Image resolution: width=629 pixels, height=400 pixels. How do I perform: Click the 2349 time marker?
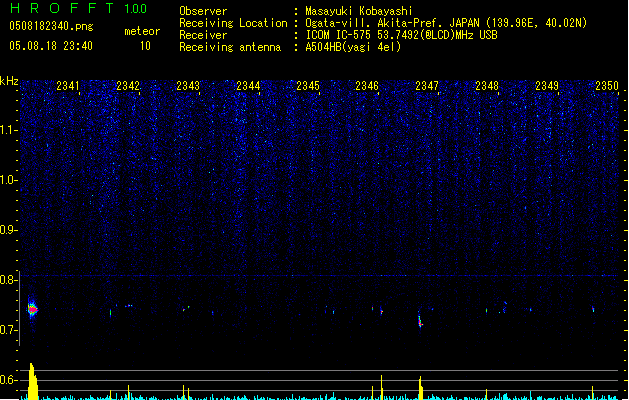click(x=547, y=86)
